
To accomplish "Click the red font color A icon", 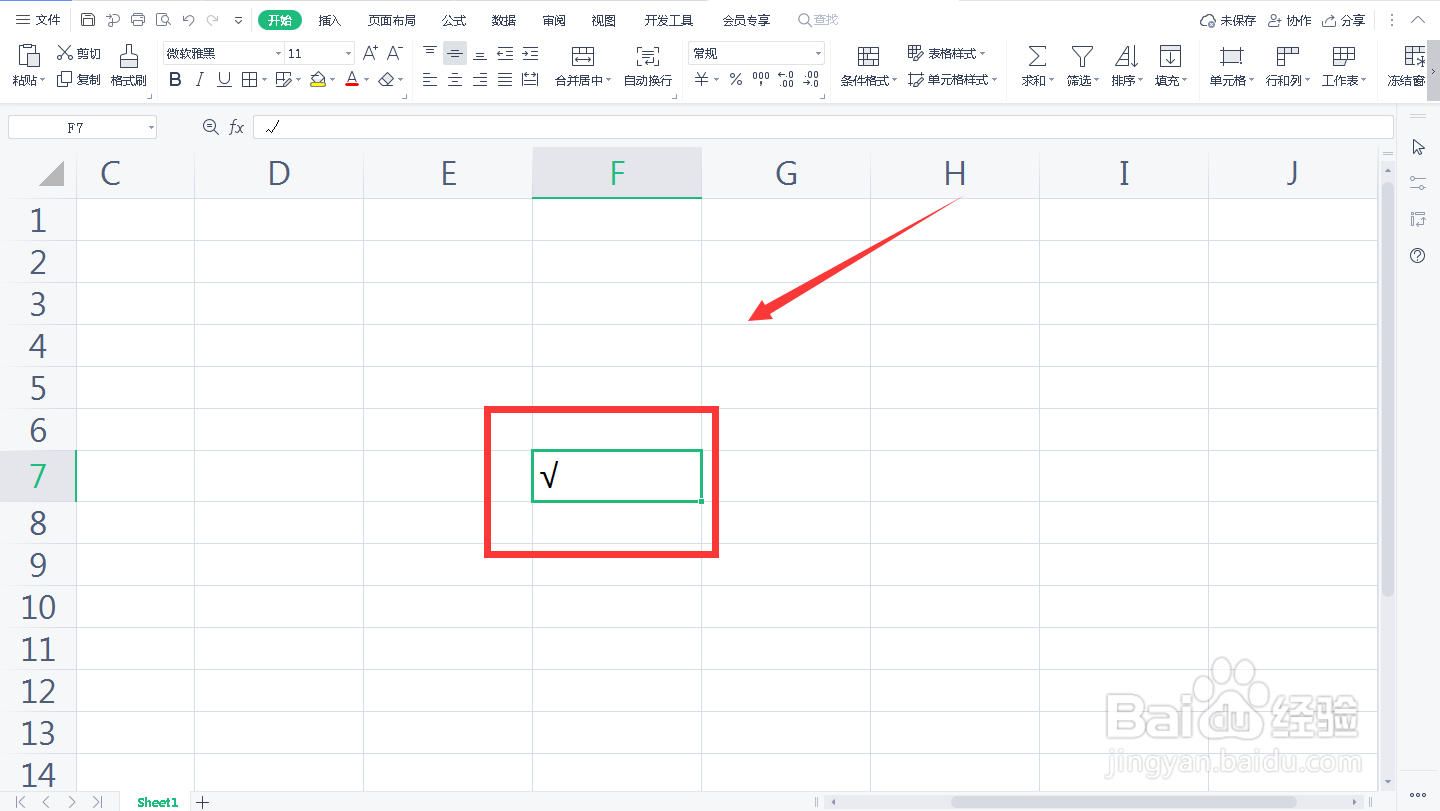I will tap(352, 79).
